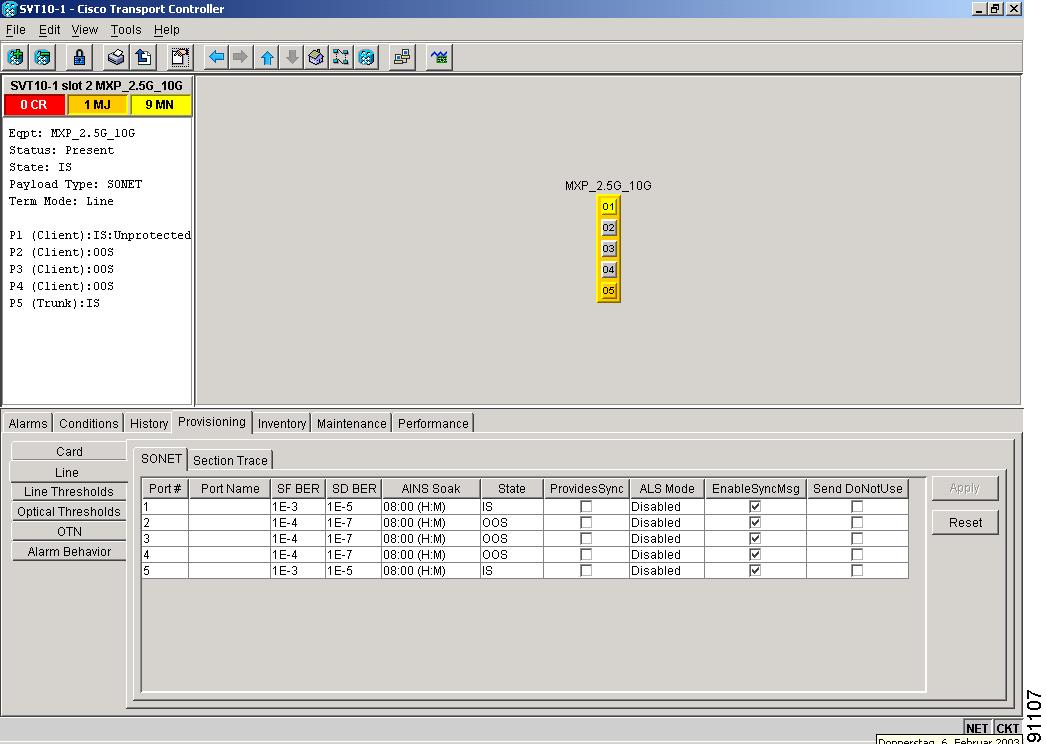The image size is (1046, 744).
Task: Click port 05 on the MXP card graphic
Action: coord(608,291)
